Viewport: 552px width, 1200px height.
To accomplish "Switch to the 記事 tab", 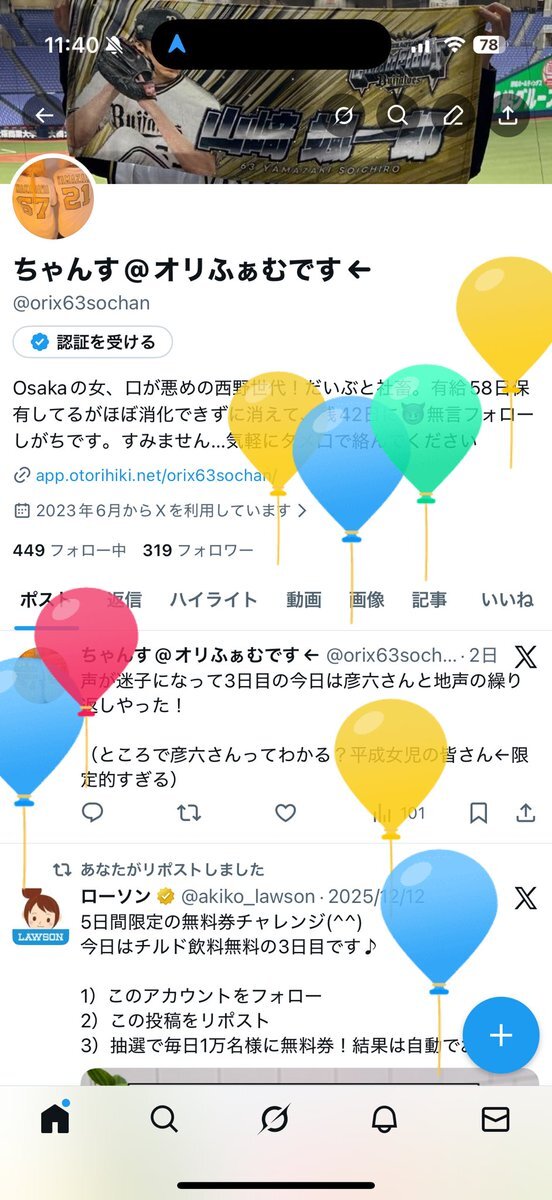I will [430, 600].
